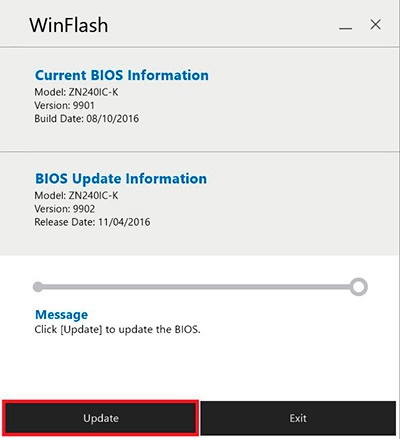400x439 pixels.
Task: Click the Exit button
Action: click(x=298, y=418)
